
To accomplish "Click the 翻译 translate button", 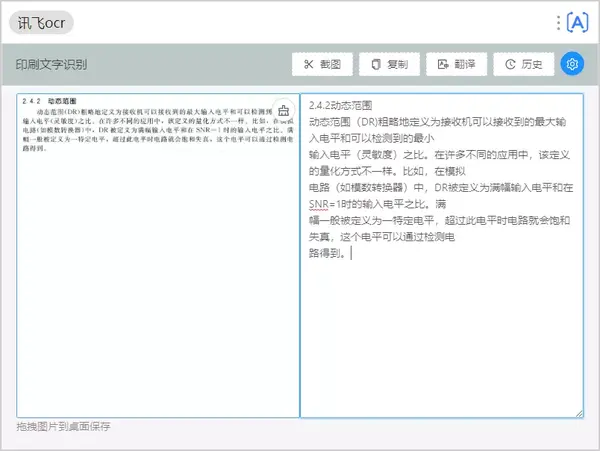I will tap(457, 64).
